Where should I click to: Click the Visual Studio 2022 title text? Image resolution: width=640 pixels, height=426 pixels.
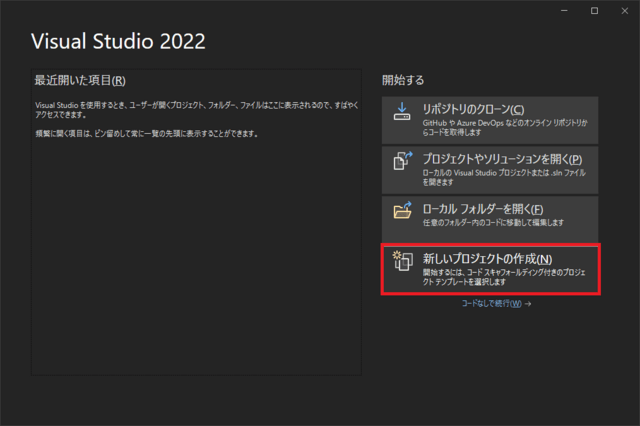point(119,41)
